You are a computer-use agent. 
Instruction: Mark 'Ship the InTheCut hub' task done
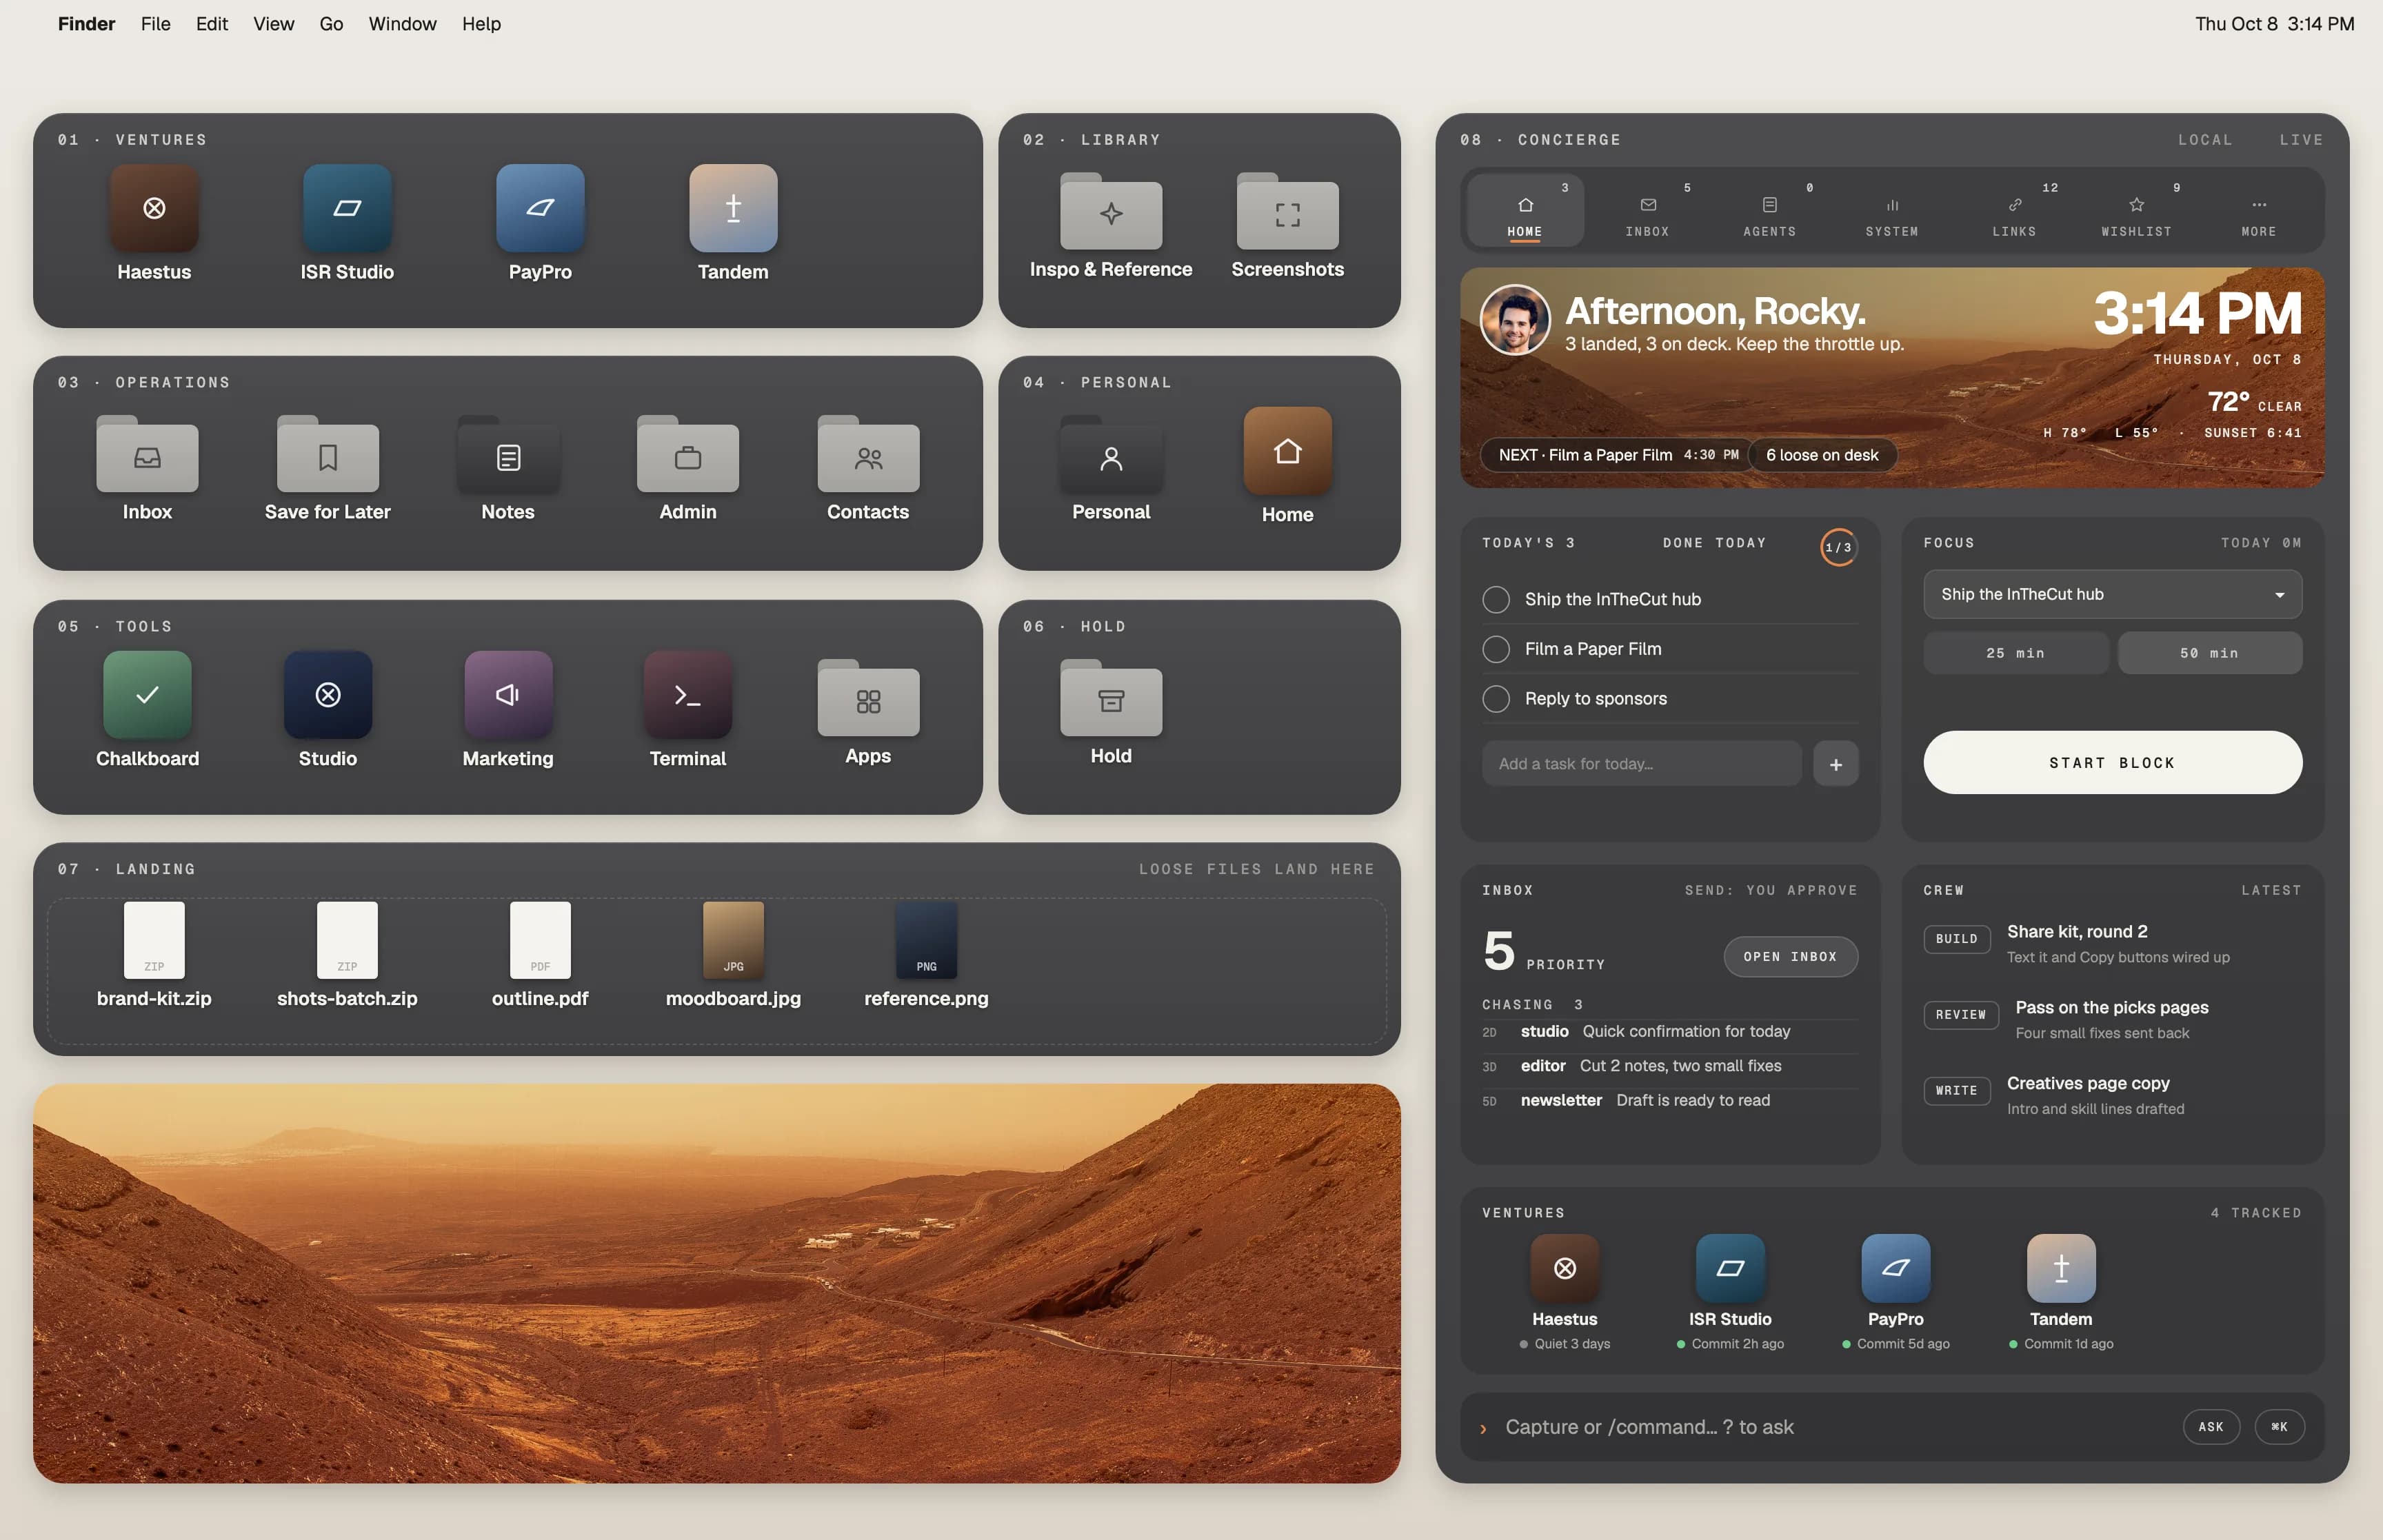coord(1496,599)
